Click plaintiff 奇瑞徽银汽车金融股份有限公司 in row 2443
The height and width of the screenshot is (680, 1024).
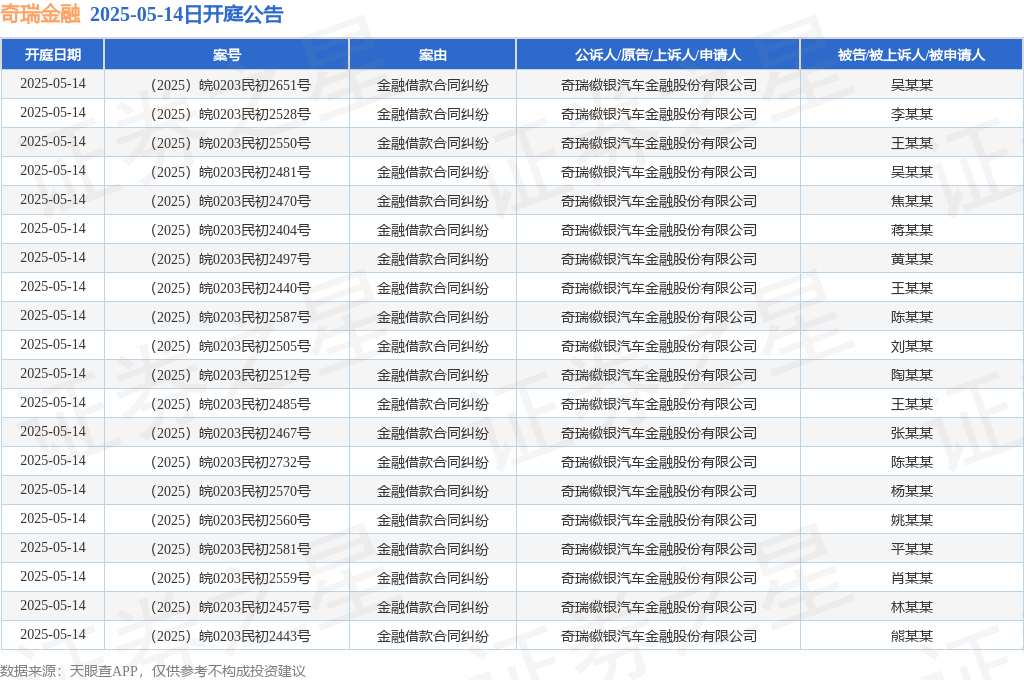tap(658, 636)
